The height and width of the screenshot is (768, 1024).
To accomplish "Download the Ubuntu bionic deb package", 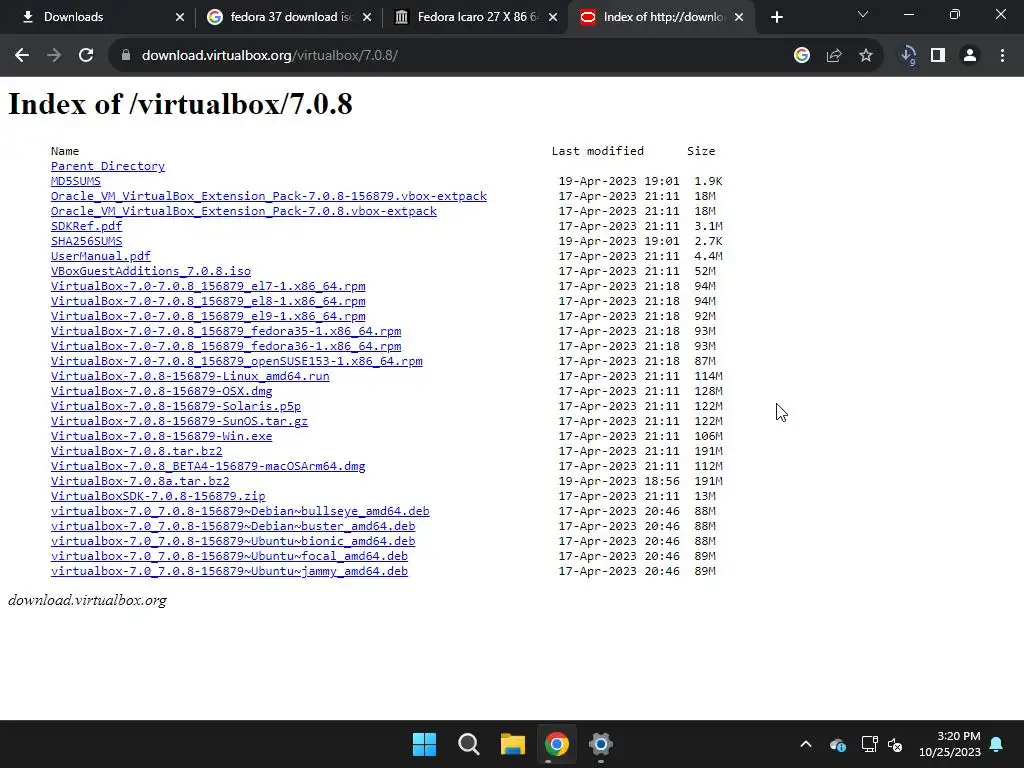I will point(233,541).
